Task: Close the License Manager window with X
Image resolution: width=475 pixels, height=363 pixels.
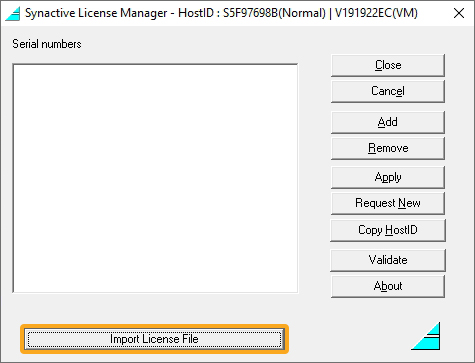Action: pos(459,13)
